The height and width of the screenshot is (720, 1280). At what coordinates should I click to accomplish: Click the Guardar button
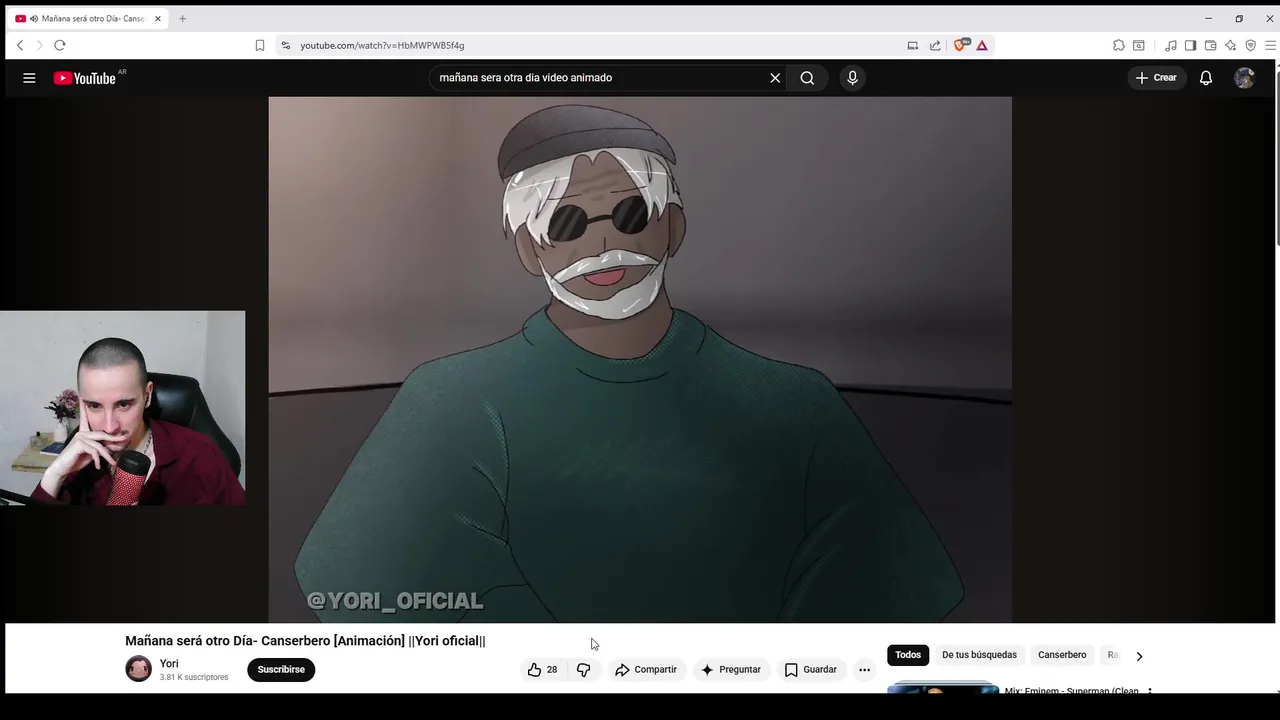(x=811, y=670)
